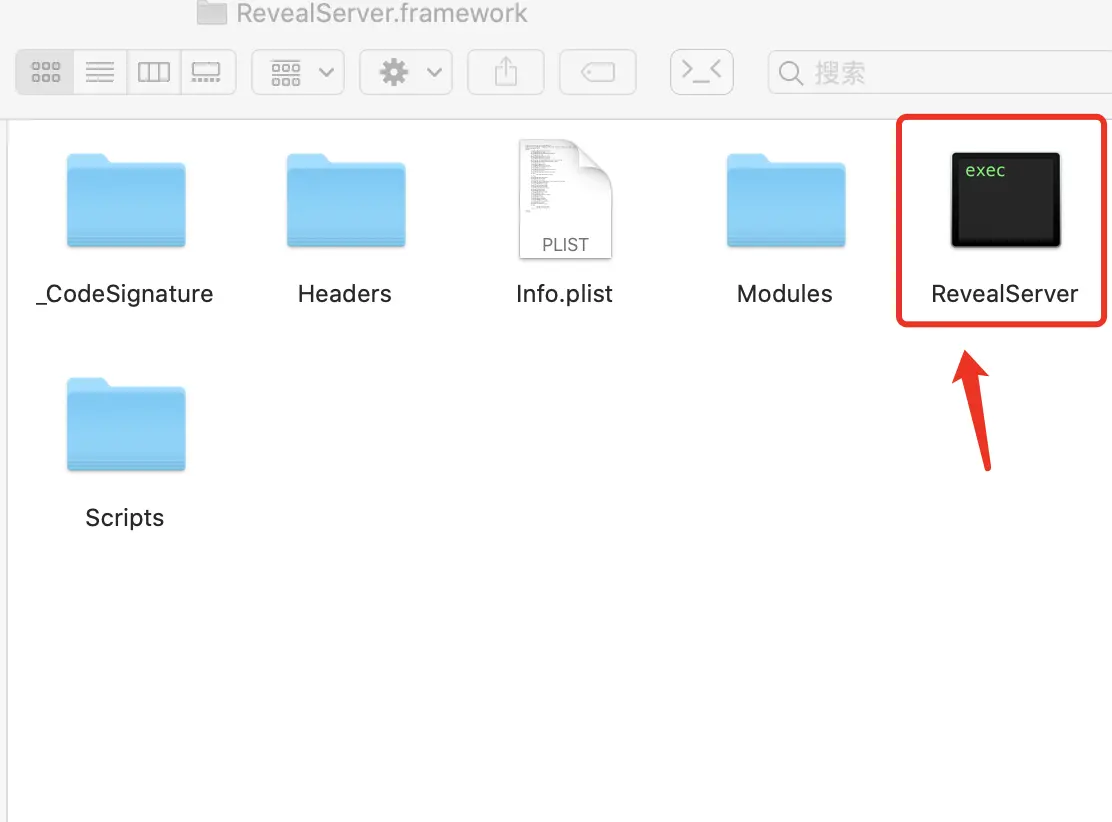This screenshot has width=1112, height=822.
Task: Open Terminal here toolbar icon
Action: (x=701, y=72)
